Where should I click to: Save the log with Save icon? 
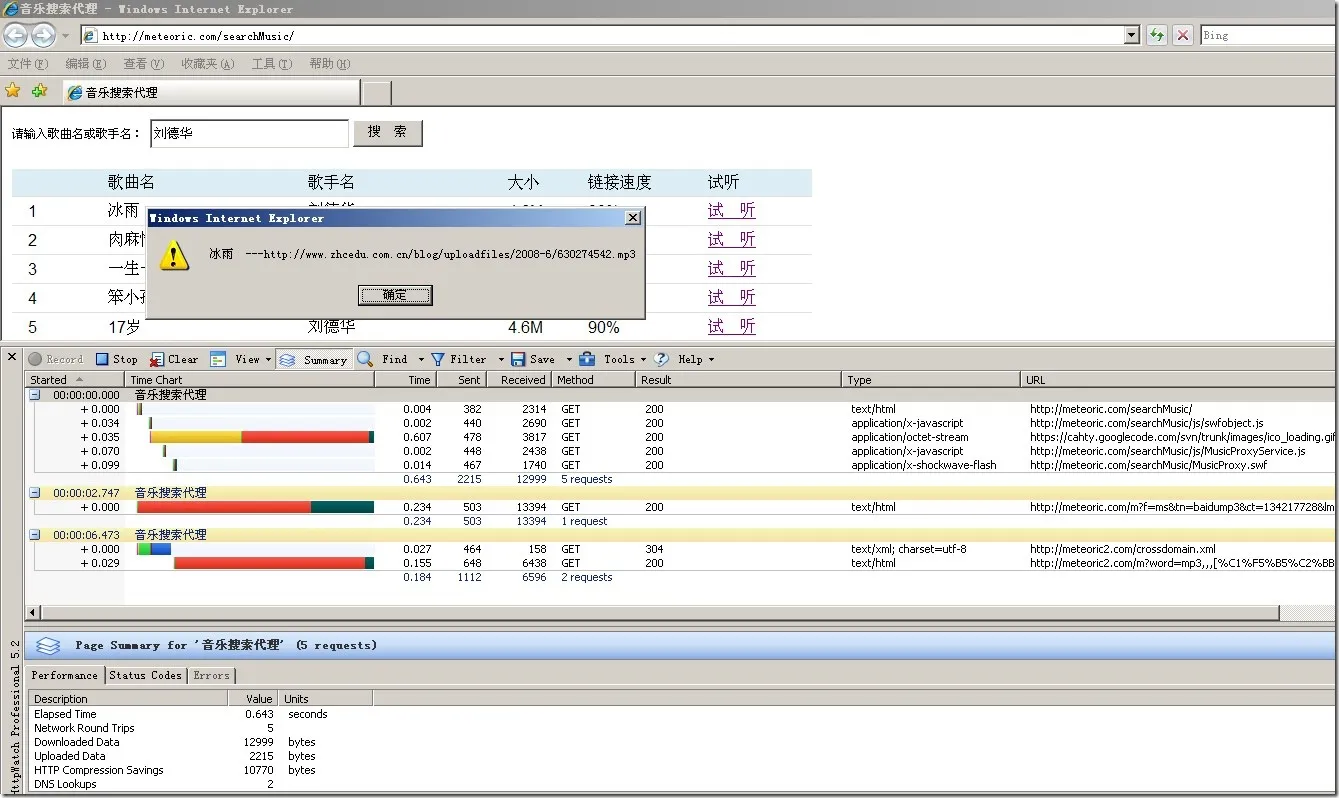(x=518, y=359)
